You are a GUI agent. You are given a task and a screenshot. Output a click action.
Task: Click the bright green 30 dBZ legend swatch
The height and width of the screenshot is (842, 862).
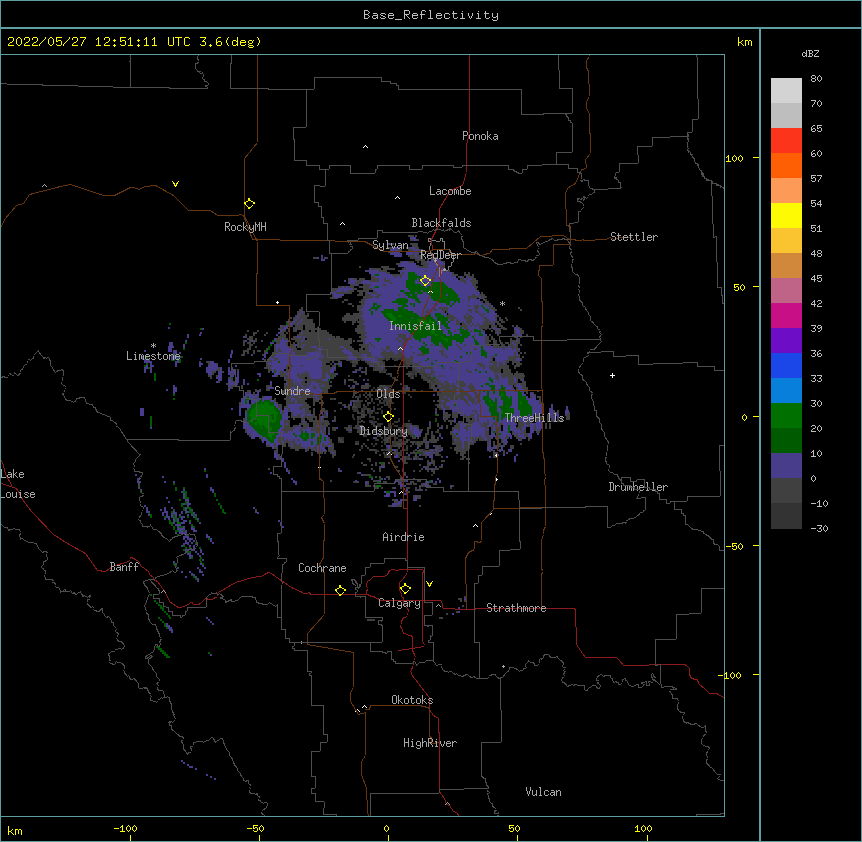tap(786, 416)
